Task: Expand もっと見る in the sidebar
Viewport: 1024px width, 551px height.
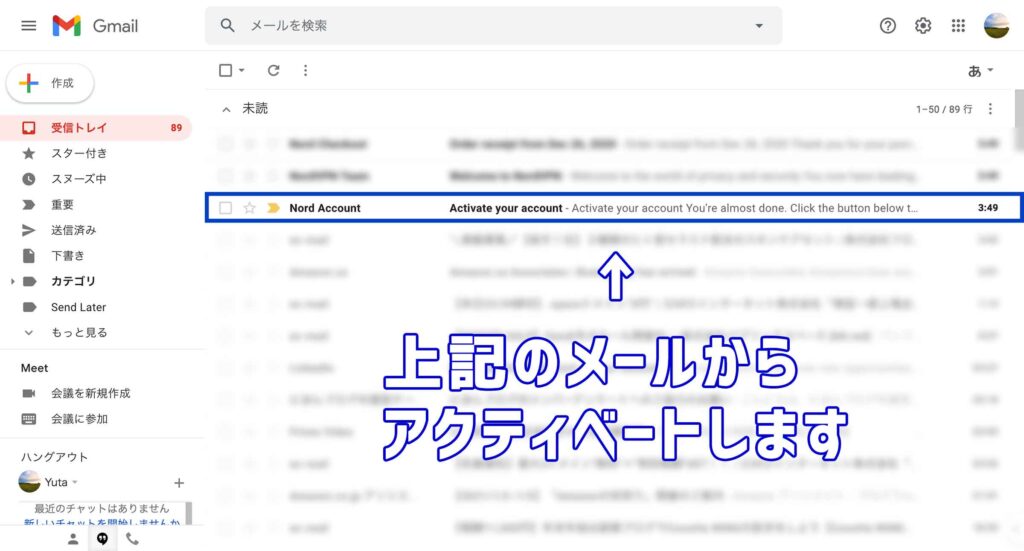Action: (x=79, y=332)
